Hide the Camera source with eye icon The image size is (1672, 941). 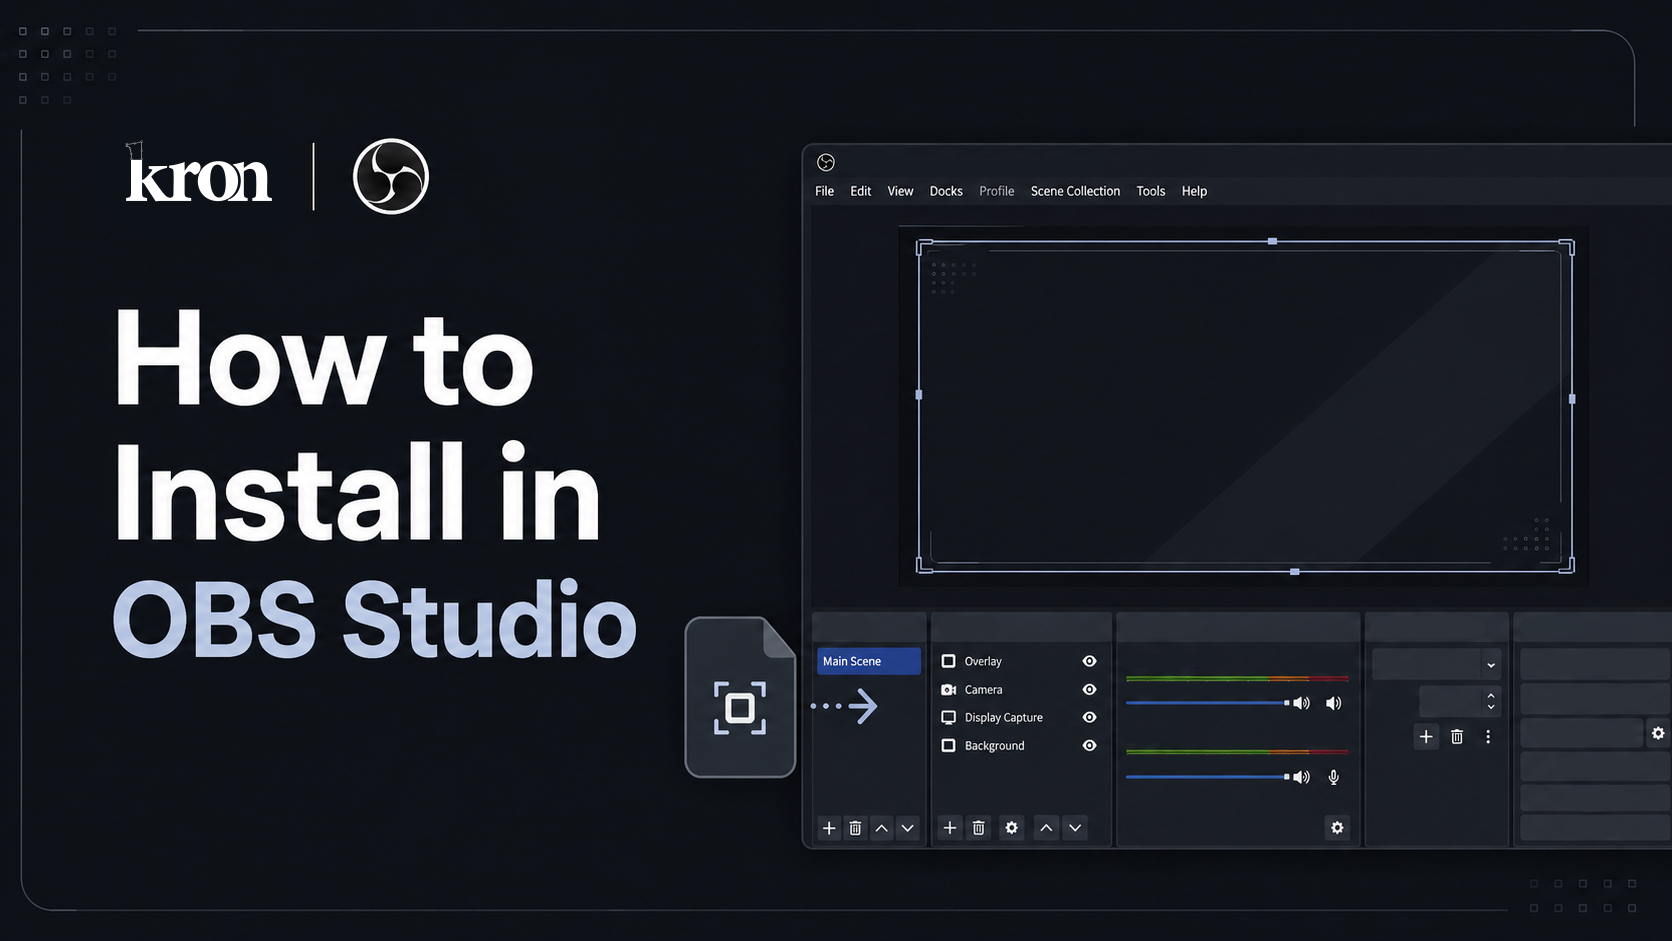[x=1089, y=690]
